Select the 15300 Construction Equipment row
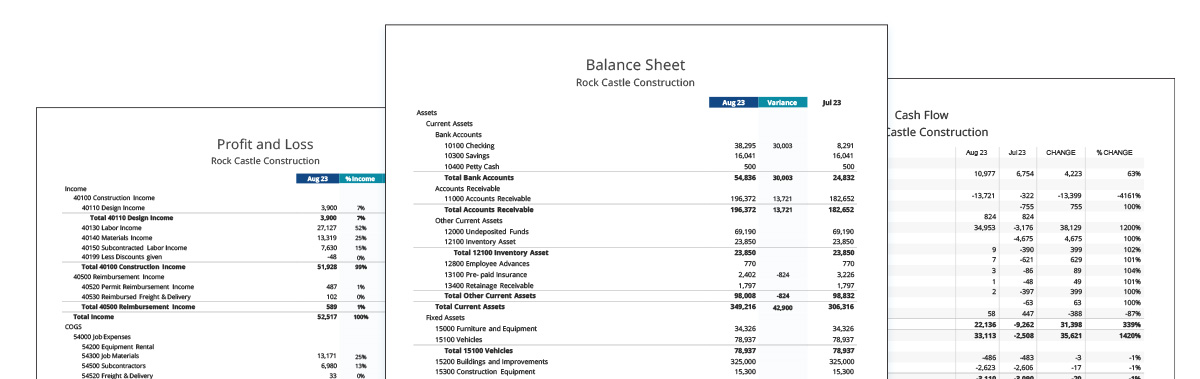1200x379 pixels. (x=636, y=371)
